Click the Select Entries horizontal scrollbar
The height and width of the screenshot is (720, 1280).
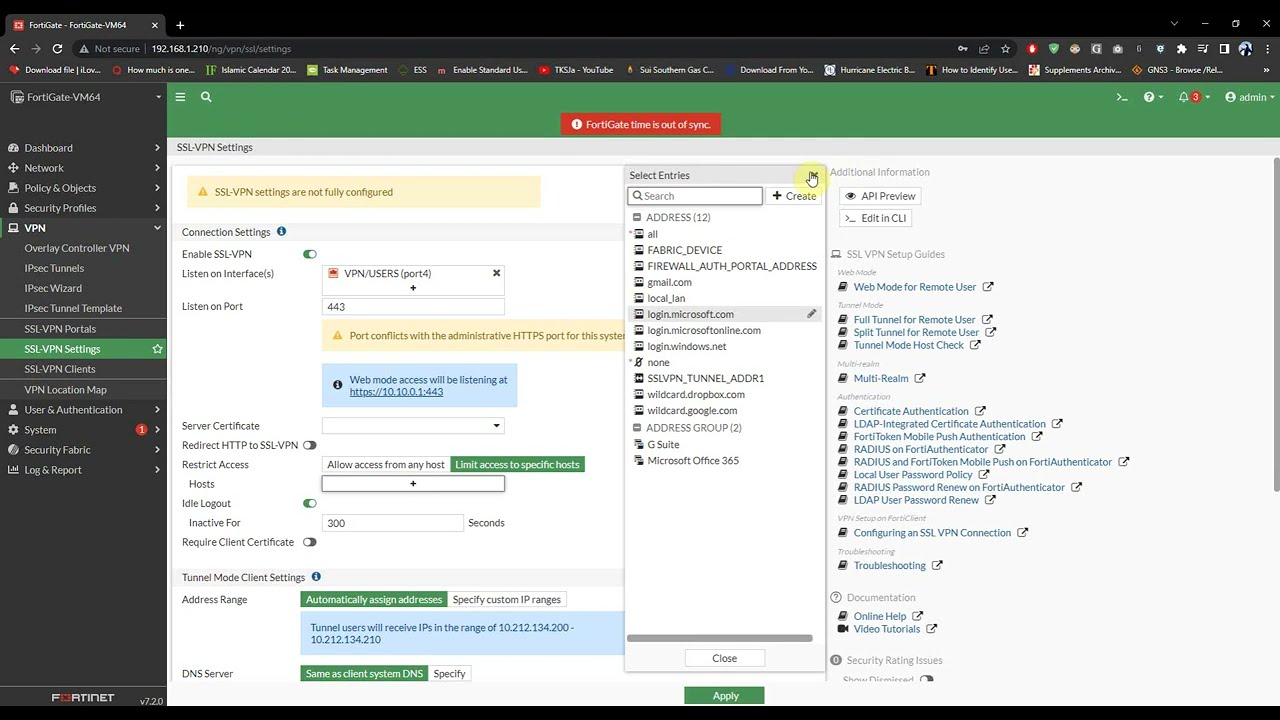point(720,638)
